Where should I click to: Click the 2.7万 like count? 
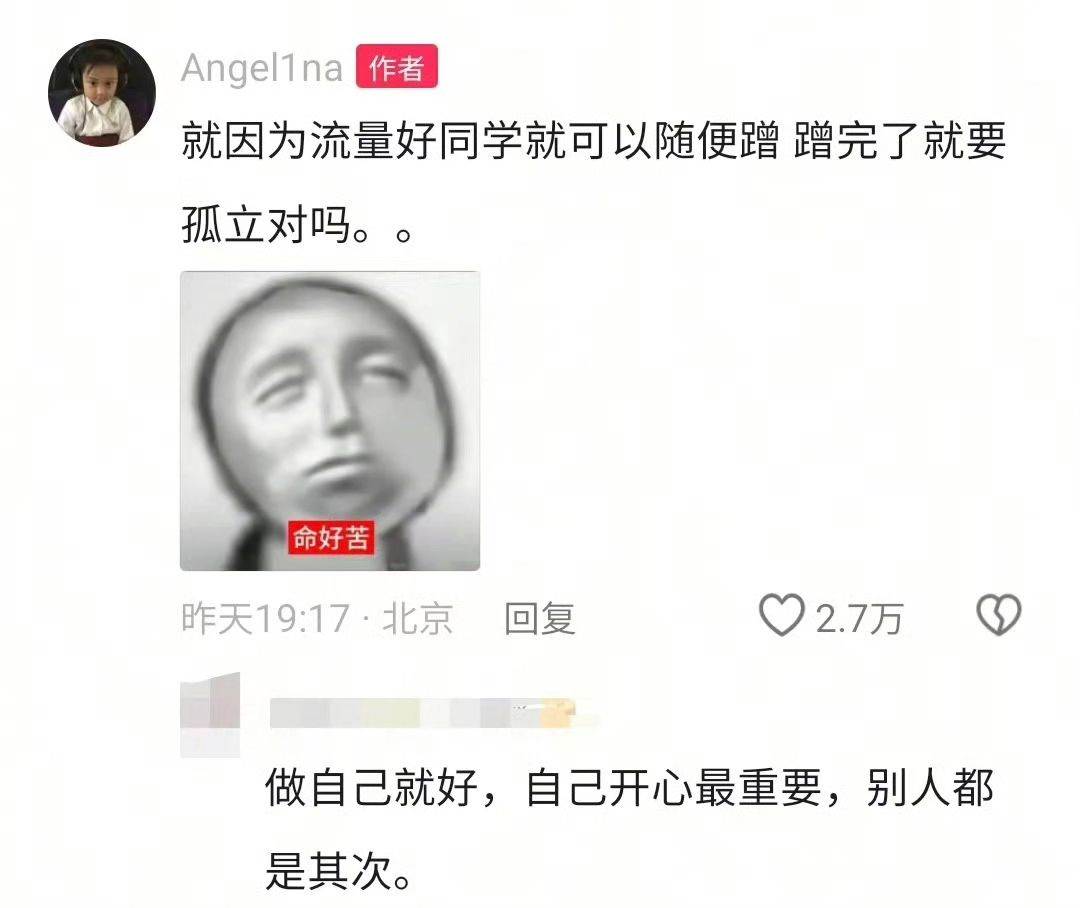tap(859, 618)
